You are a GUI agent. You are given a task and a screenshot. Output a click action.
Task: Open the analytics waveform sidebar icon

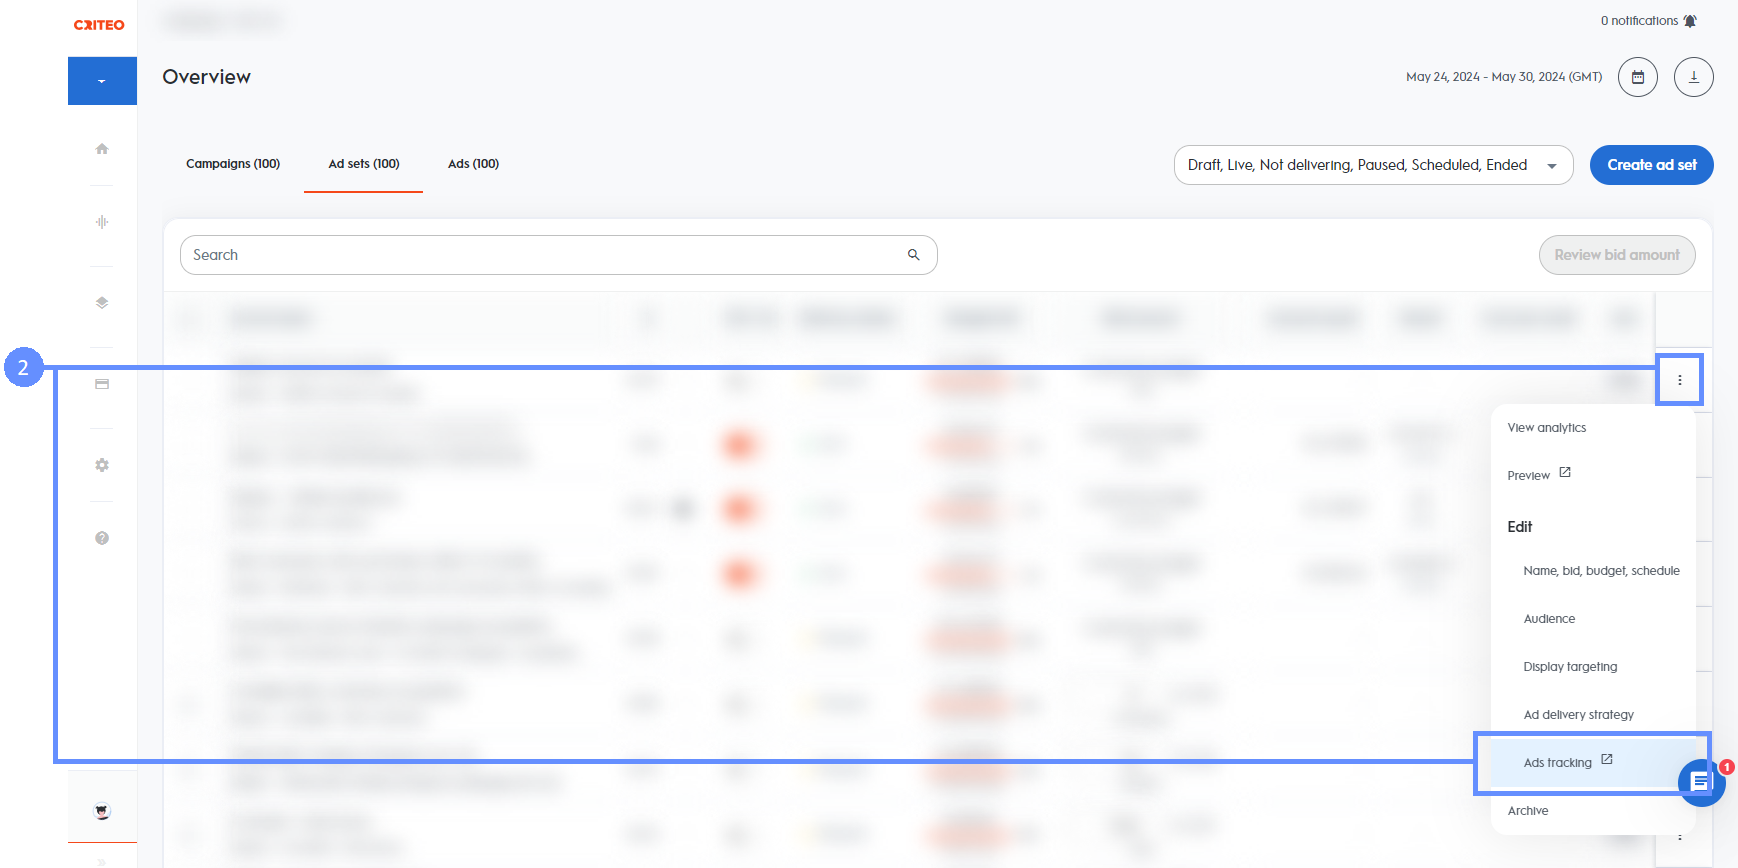tap(102, 222)
